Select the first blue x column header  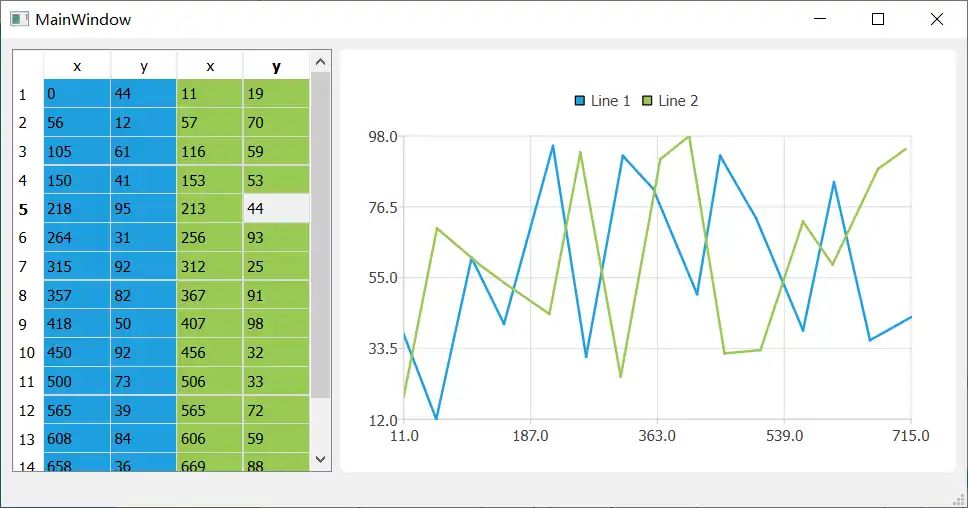[77, 66]
